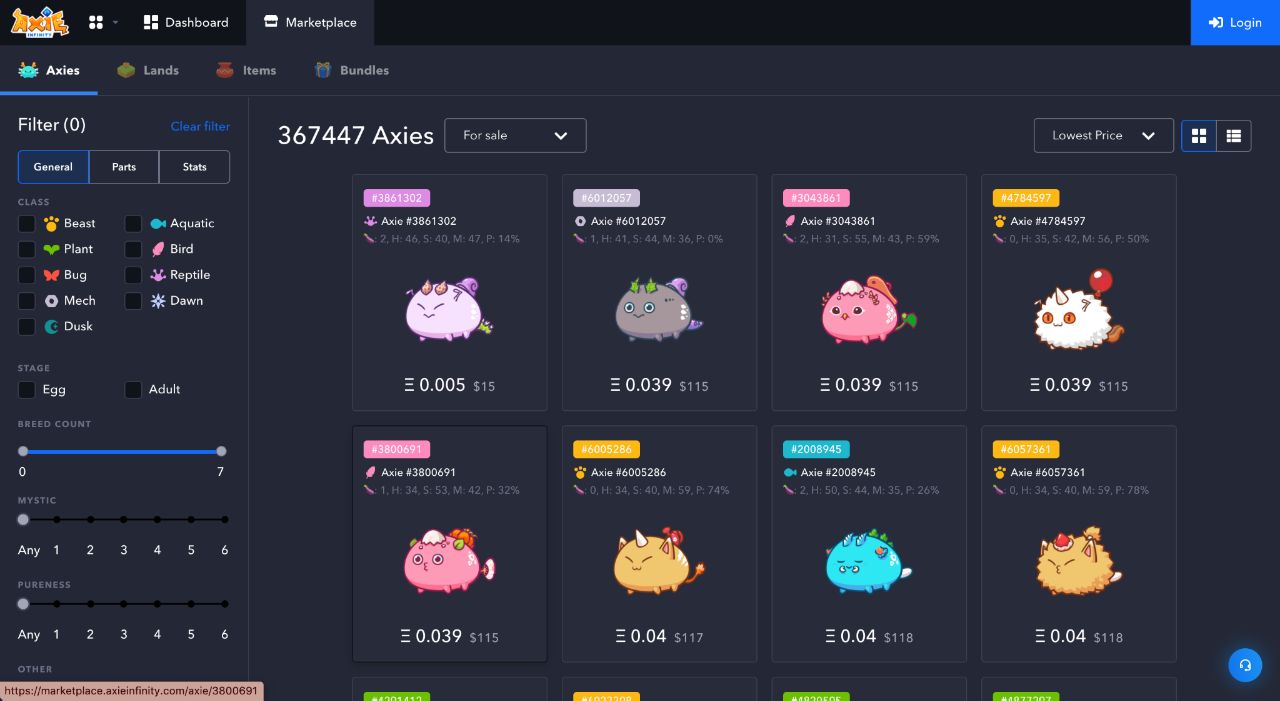
Task: Click the Login button
Action: (1235, 22)
